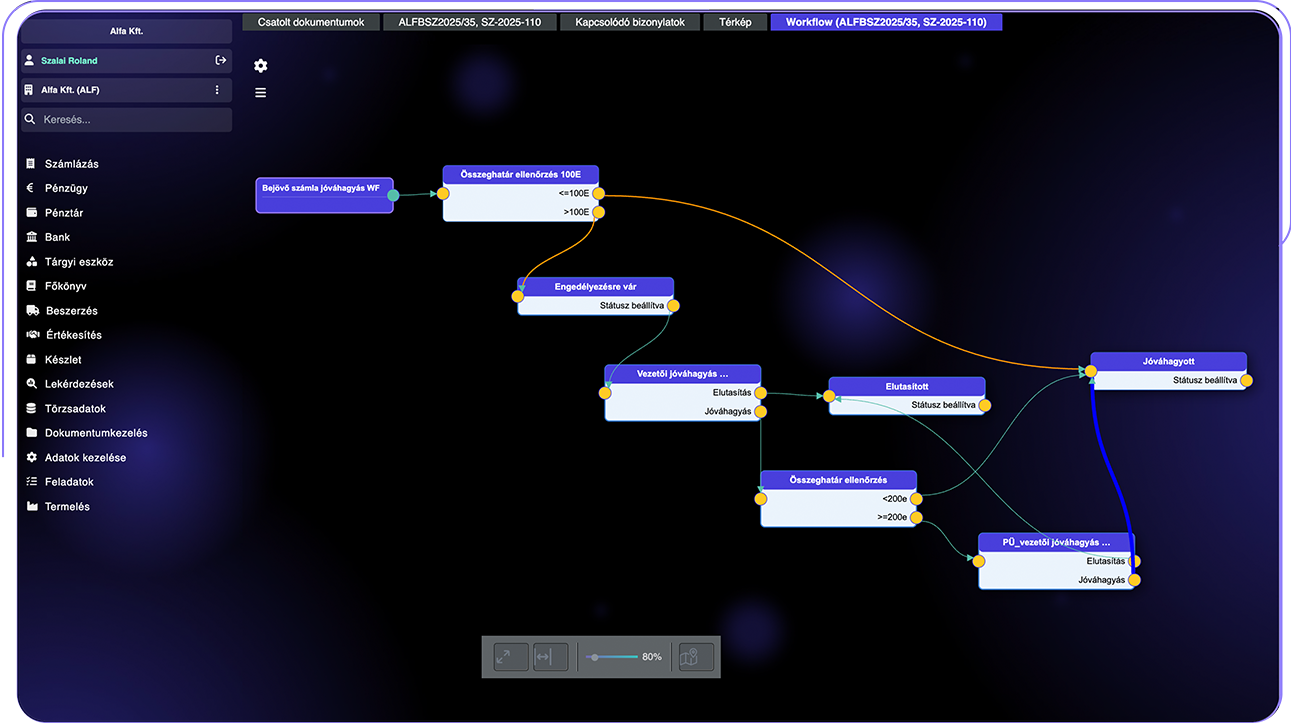The width and height of the screenshot is (1291, 724).
Task: Click the hamburger menu icon below the gear
Action: pos(261,93)
